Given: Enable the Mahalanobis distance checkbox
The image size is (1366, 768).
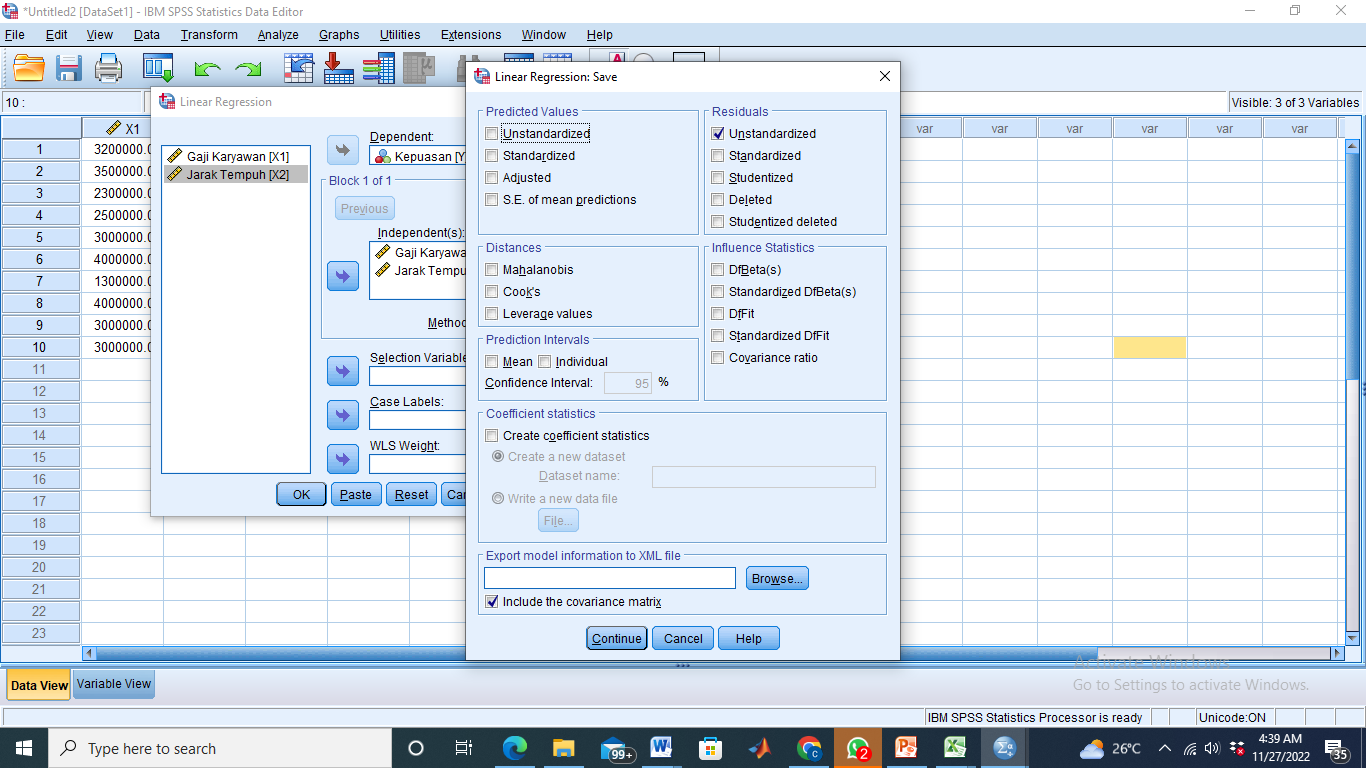Looking at the screenshot, I should (x=492, y=270).
